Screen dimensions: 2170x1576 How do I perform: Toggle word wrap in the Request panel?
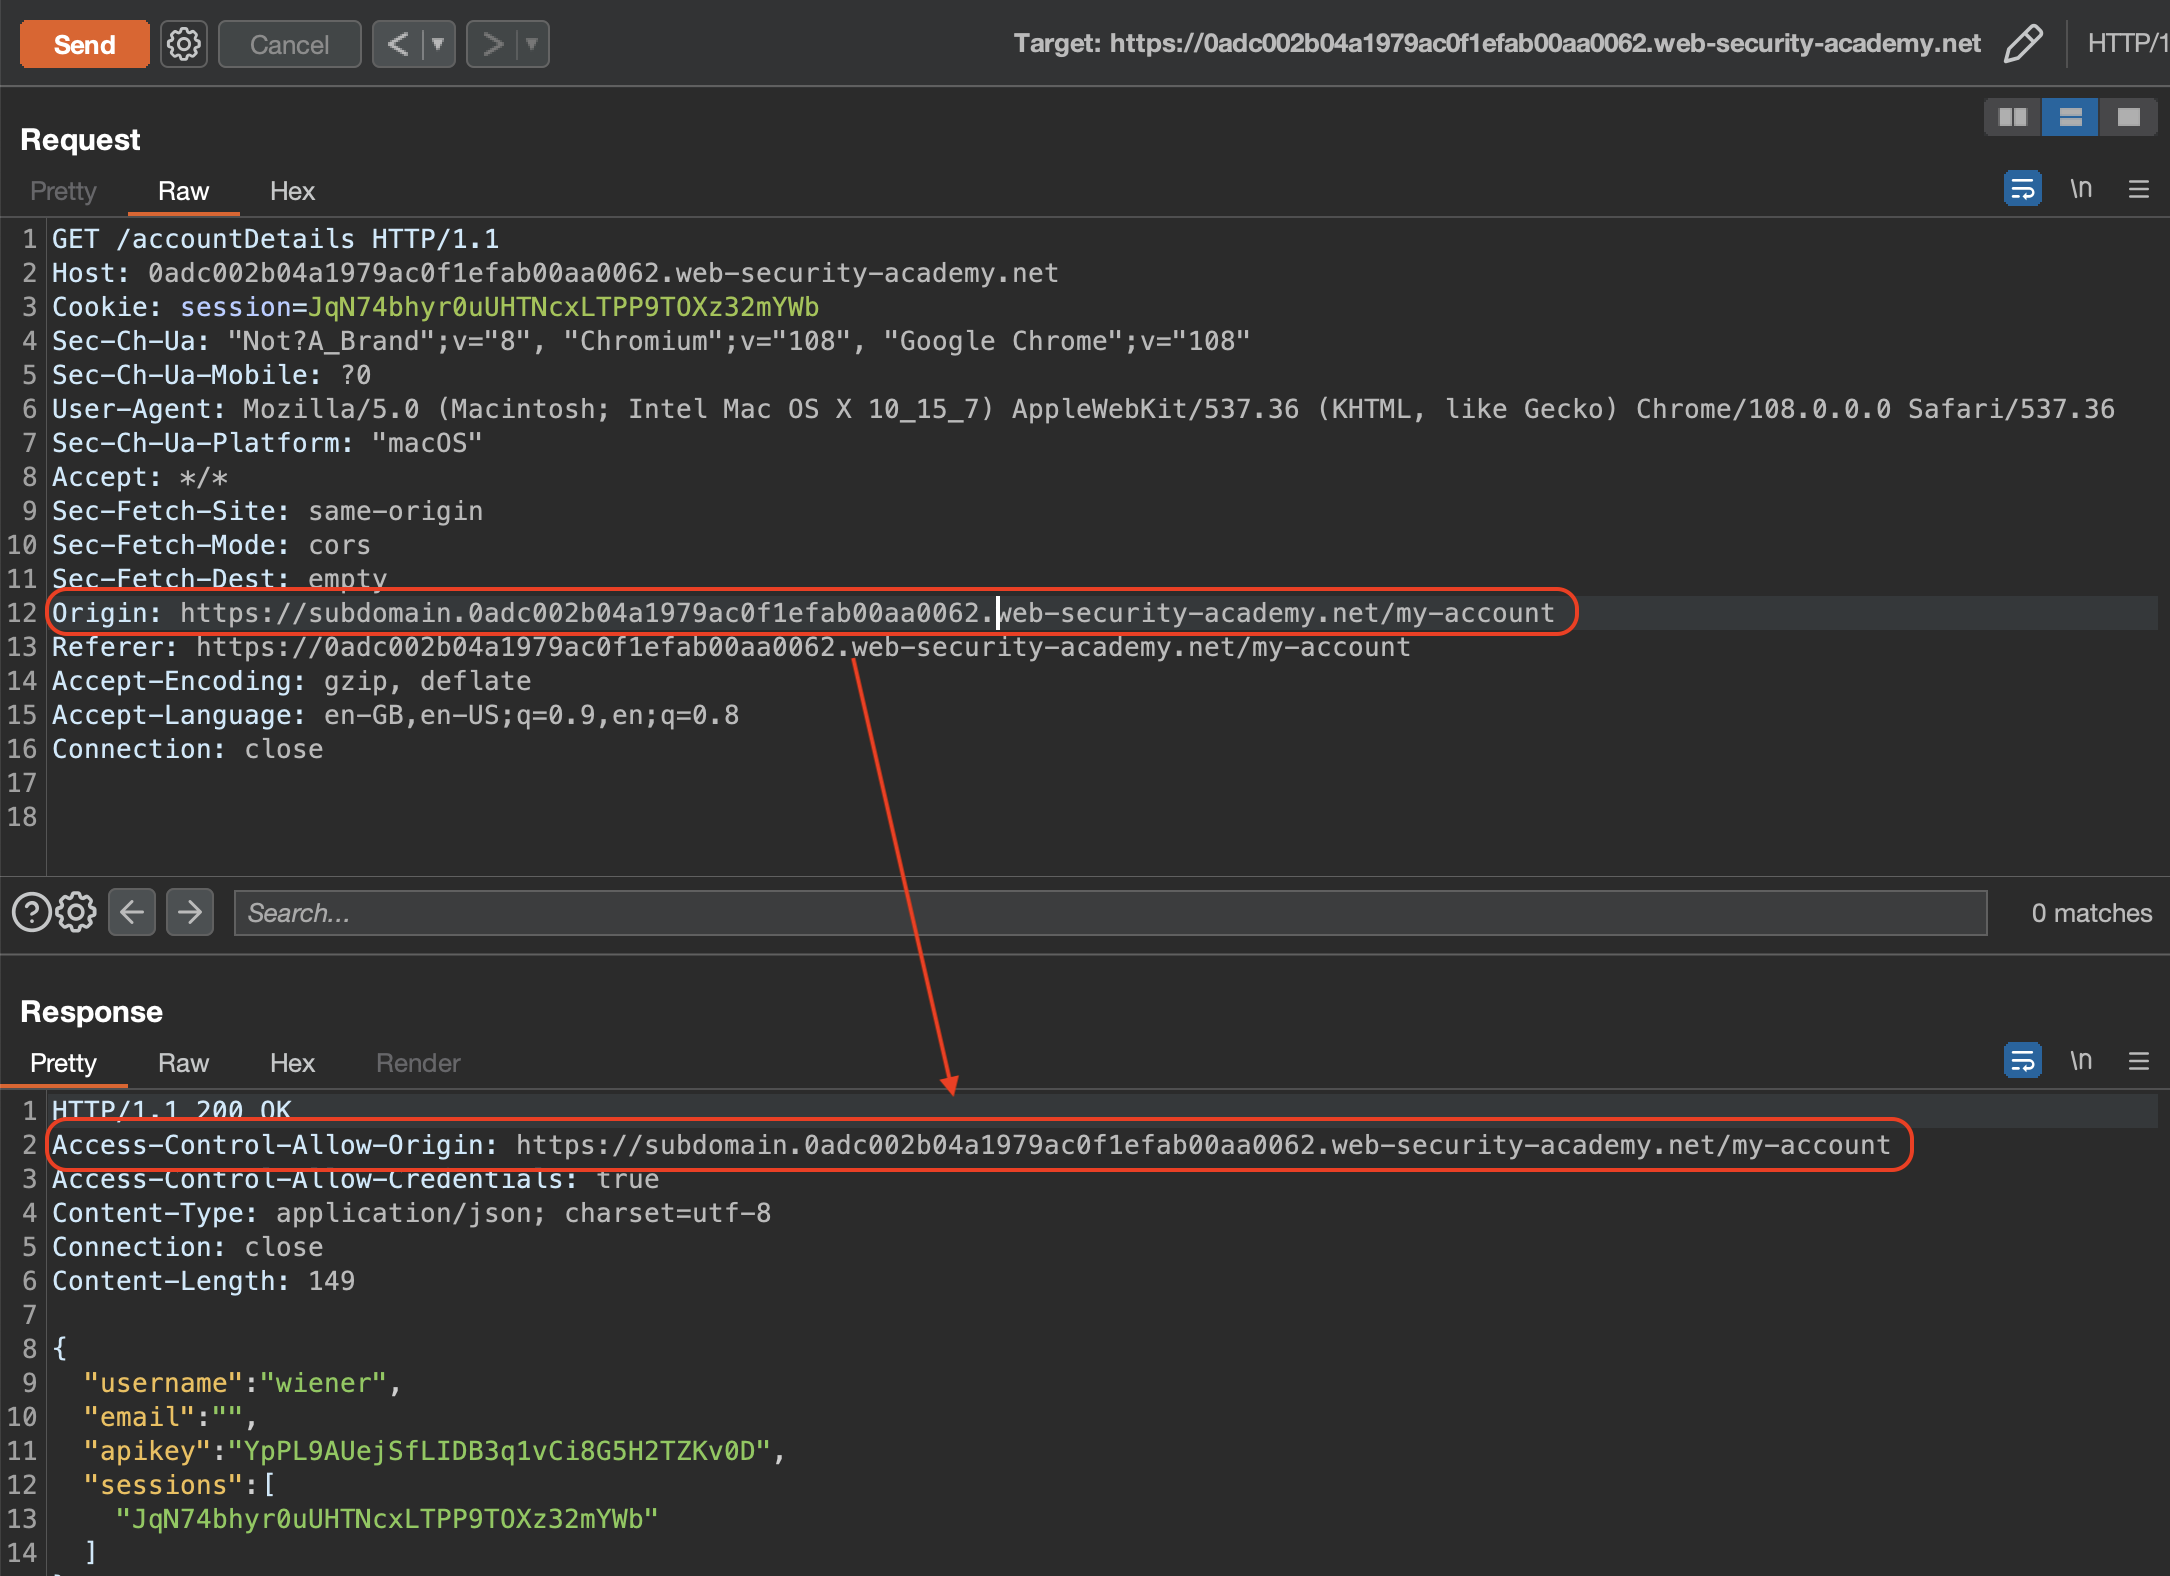[2022, 189]
